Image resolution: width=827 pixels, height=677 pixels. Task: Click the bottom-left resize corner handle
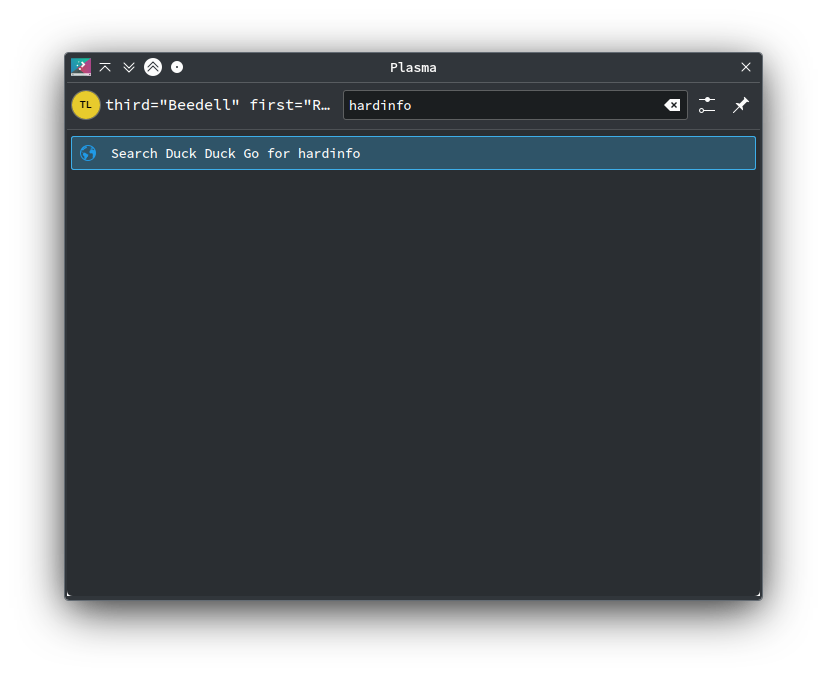tap(69, 594)
